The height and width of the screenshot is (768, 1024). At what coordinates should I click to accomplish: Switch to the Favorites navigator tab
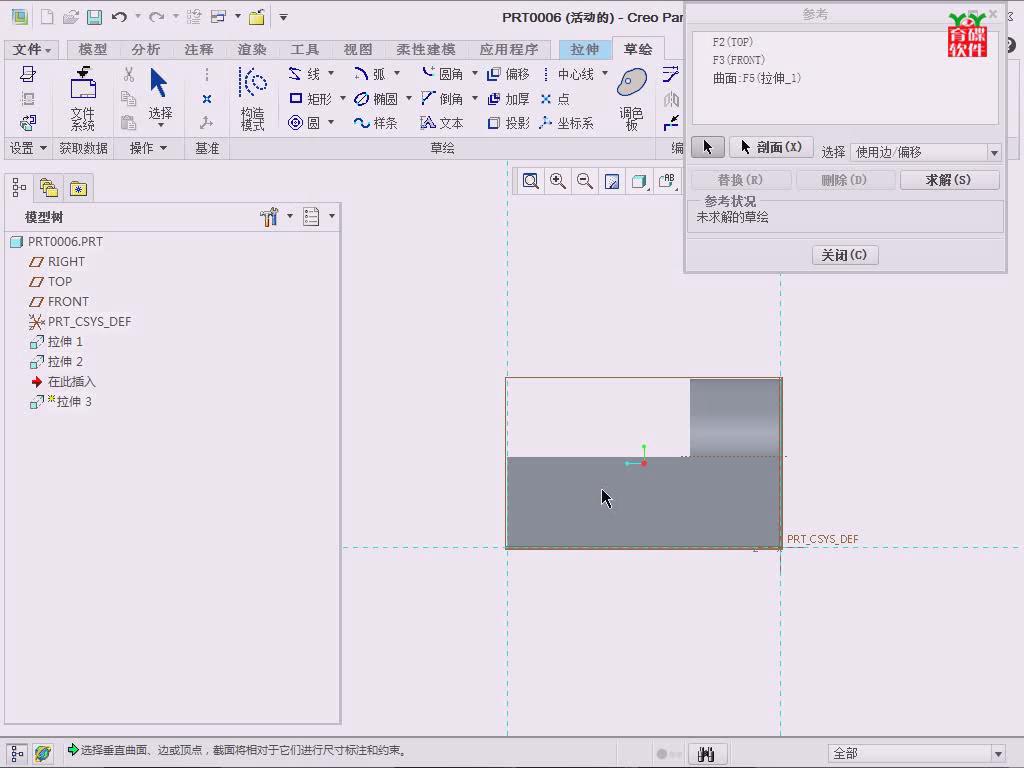(x=78, y=188)
